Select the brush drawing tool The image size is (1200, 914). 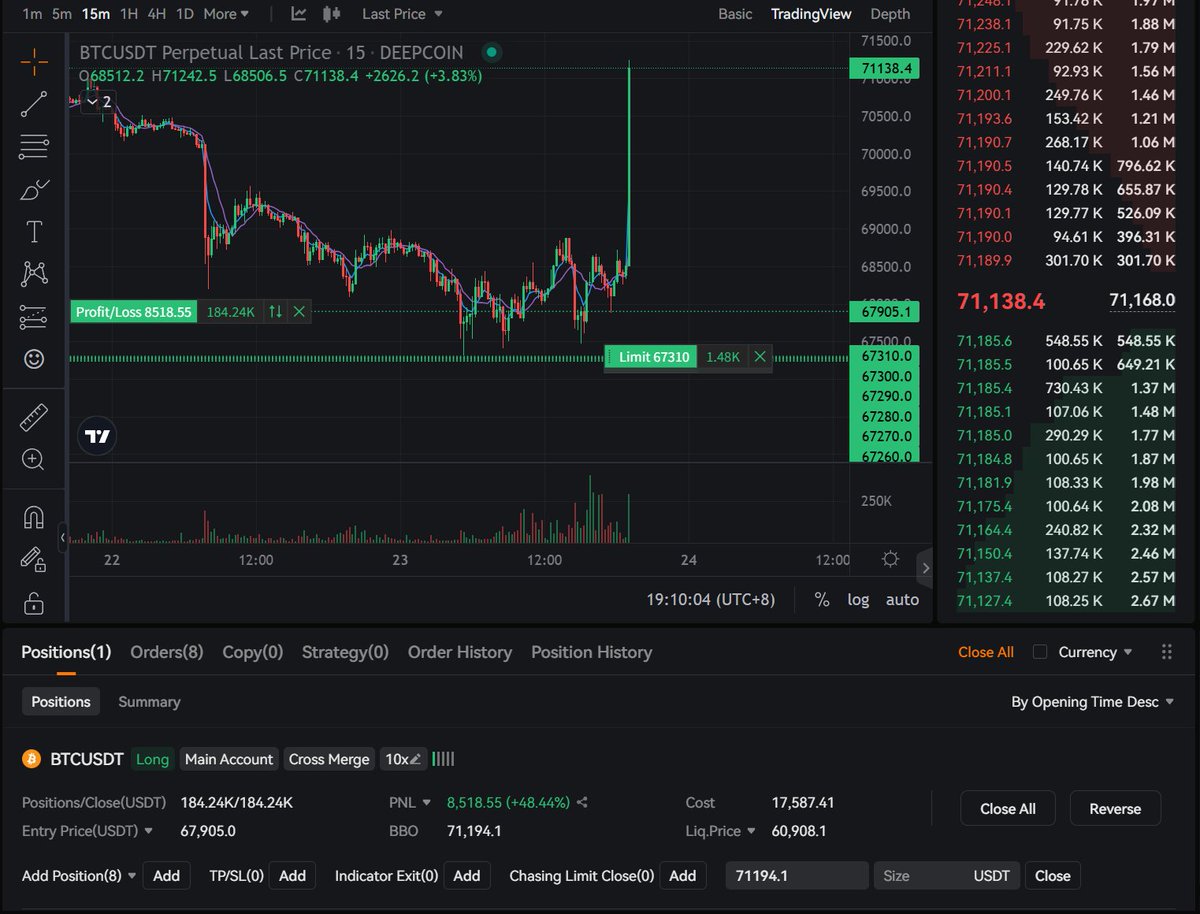(34, 189)
